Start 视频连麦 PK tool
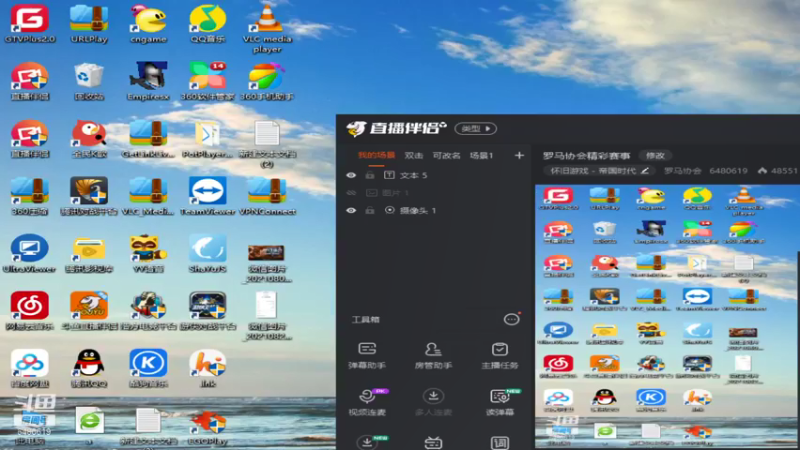Viewport: 800px width, 450px height. click(x=367, y=402)
